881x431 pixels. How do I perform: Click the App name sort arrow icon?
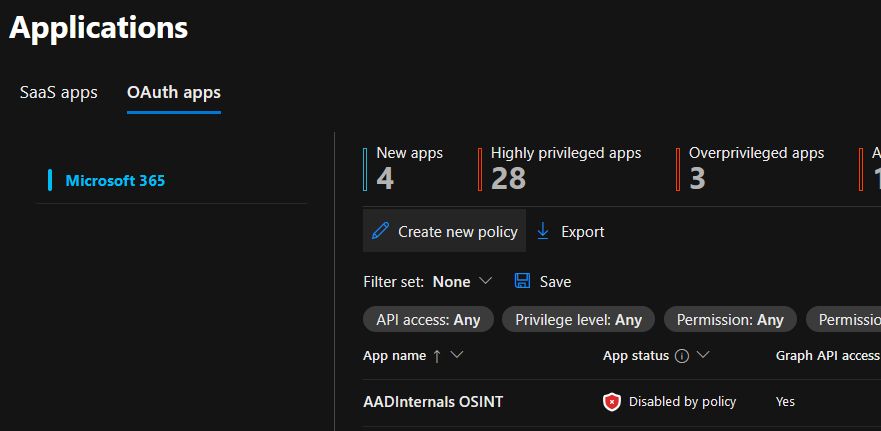click(437, 356)
